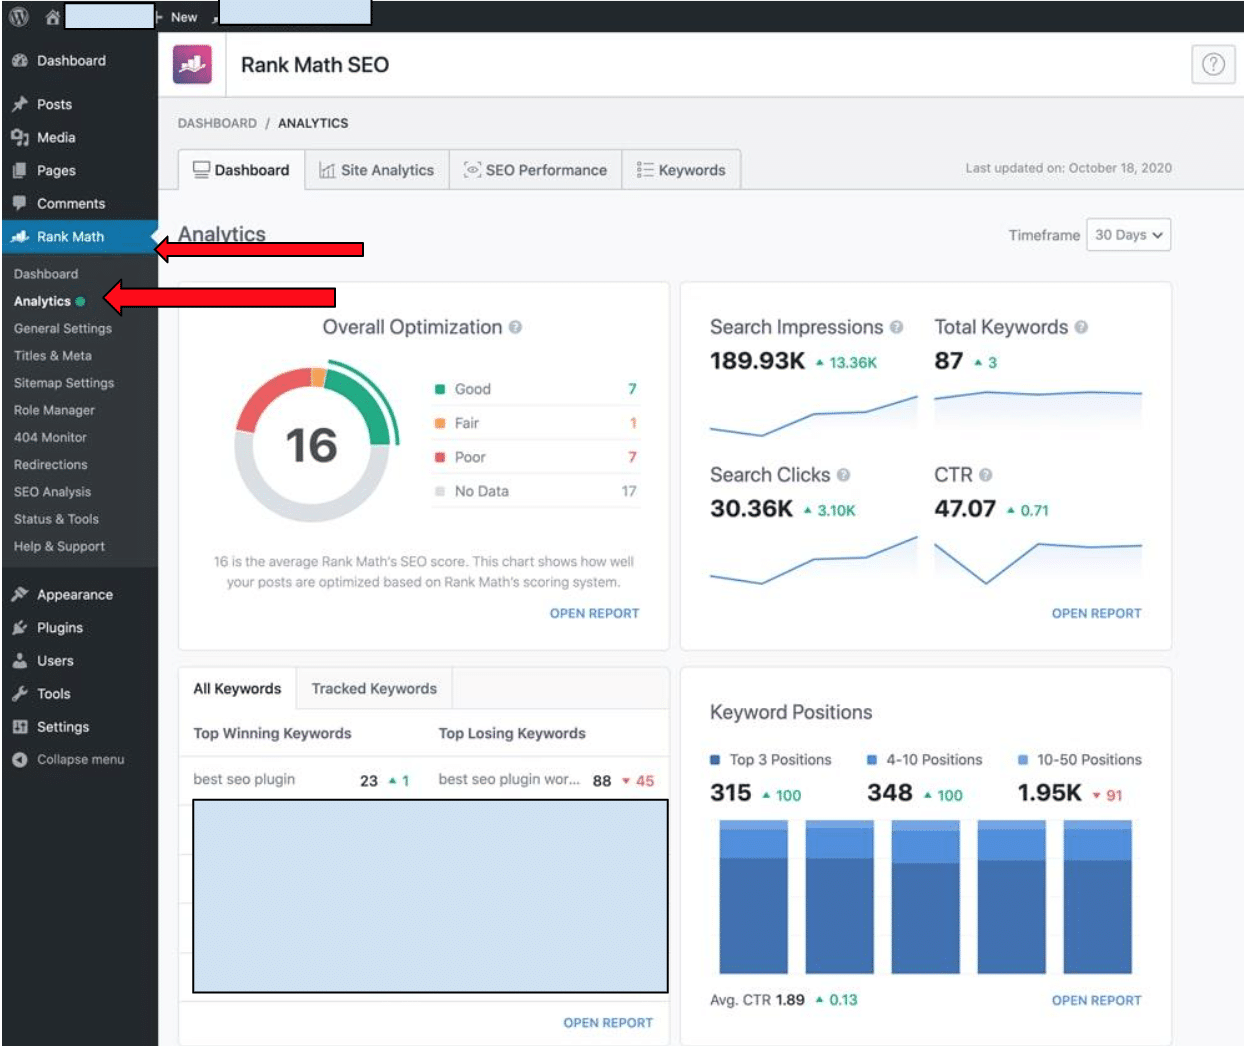Viewport: 1244px width, 1046px height.
Task: Click the Search Impressions line chart
Action: pyautogui.click(x=813, y=416)
